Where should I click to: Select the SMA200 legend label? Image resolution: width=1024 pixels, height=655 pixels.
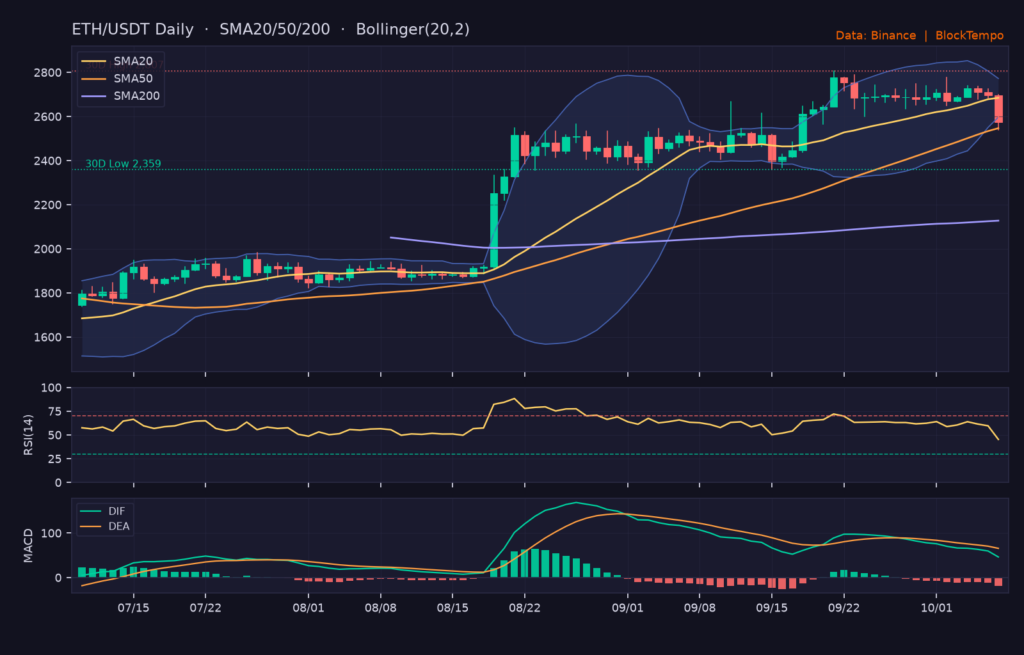[x=136, y=96]
